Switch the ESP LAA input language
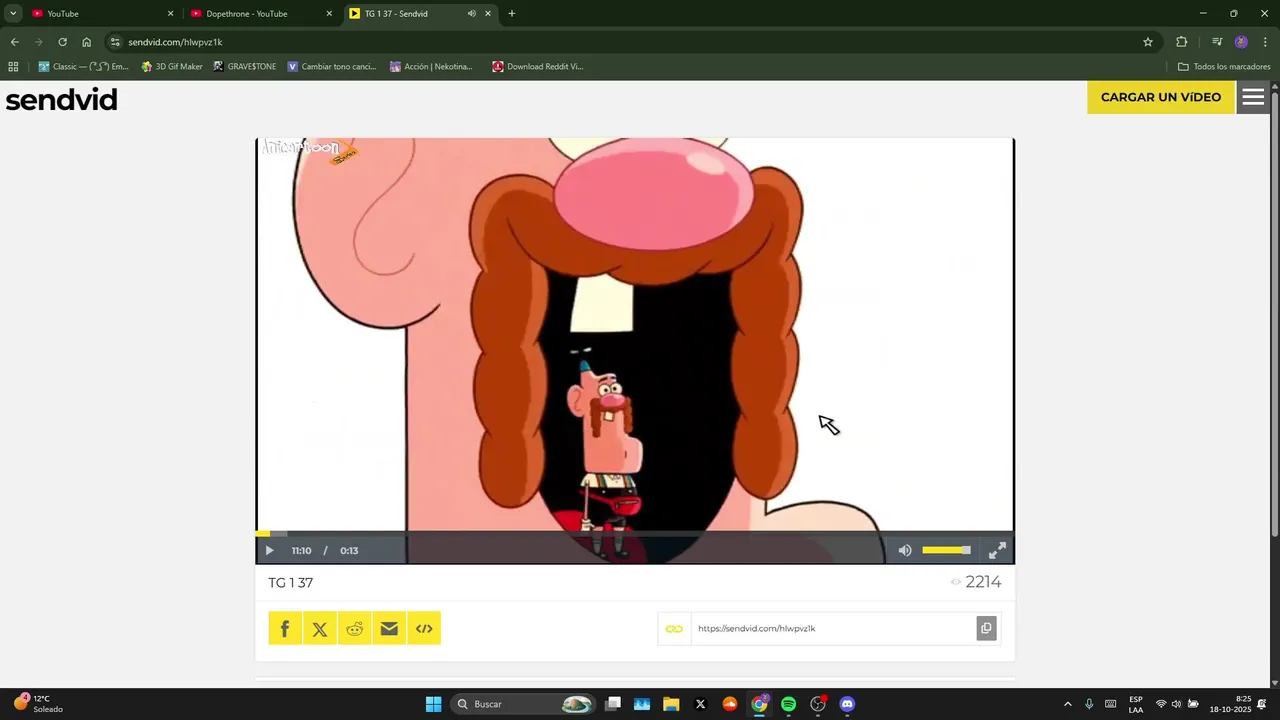1280x720 pixels. point(1136,704)
